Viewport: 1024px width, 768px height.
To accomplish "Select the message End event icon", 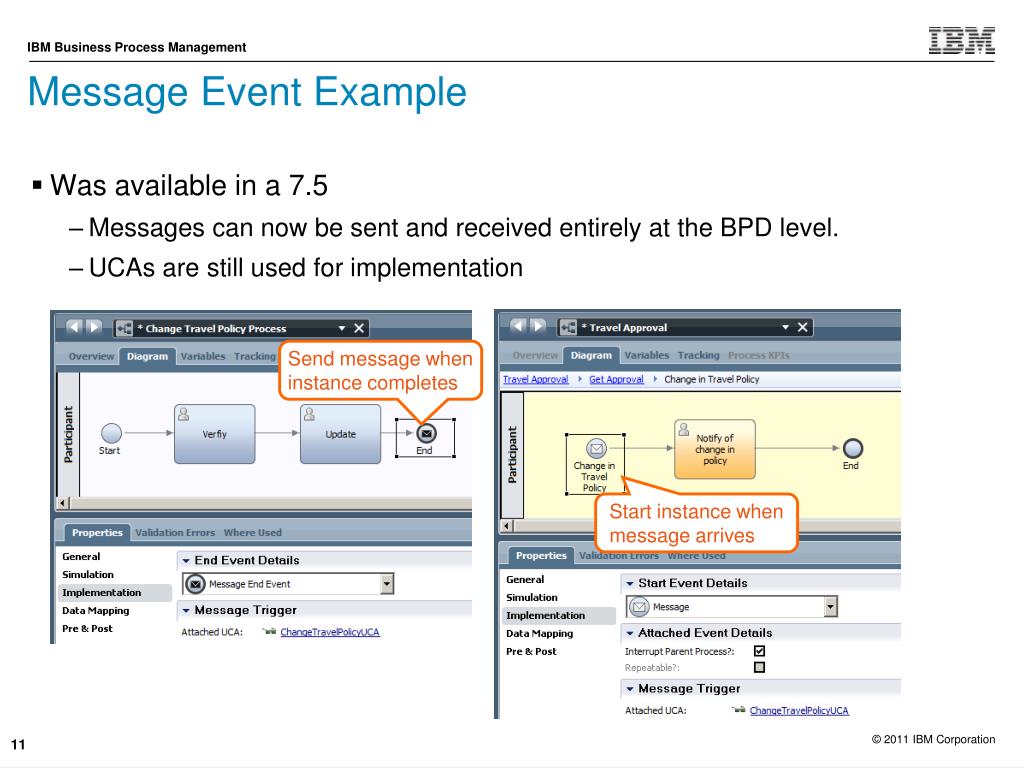I will [426, 433].
